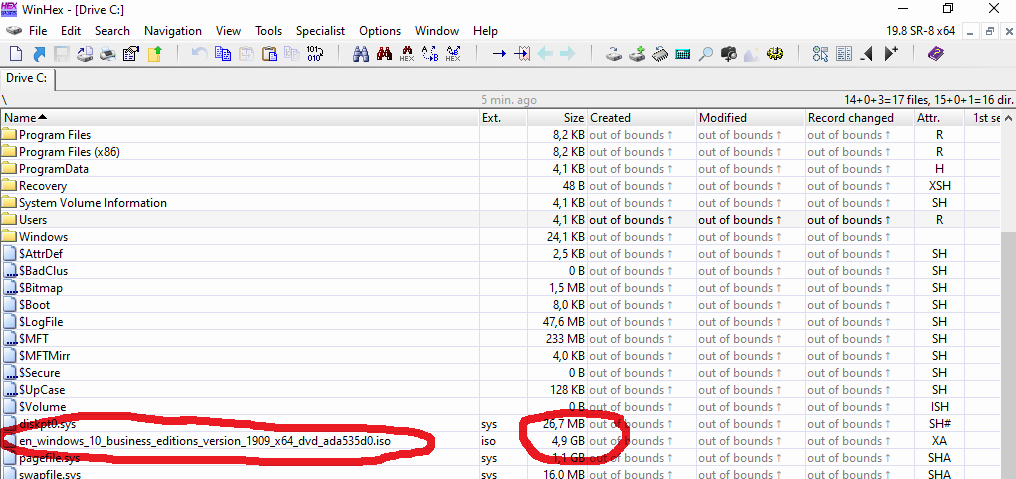1016x479 pixels.
Task: Click the scrollbar up arrow beside 1st sector column
Action: click(x=1008, y=117)
